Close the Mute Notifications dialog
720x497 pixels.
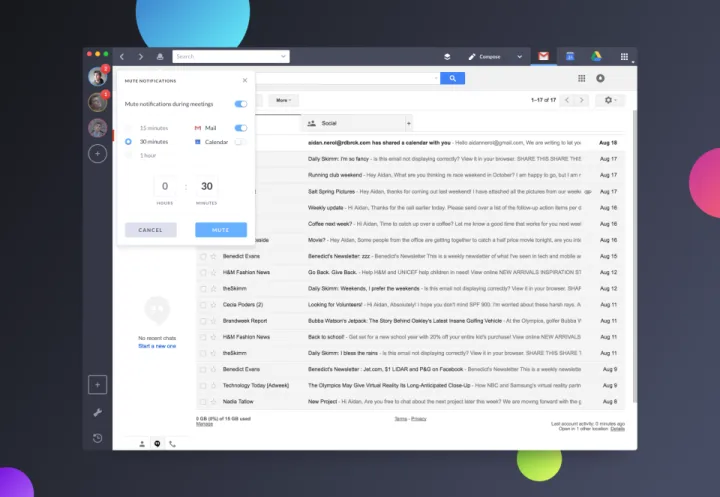click(245, 80)
